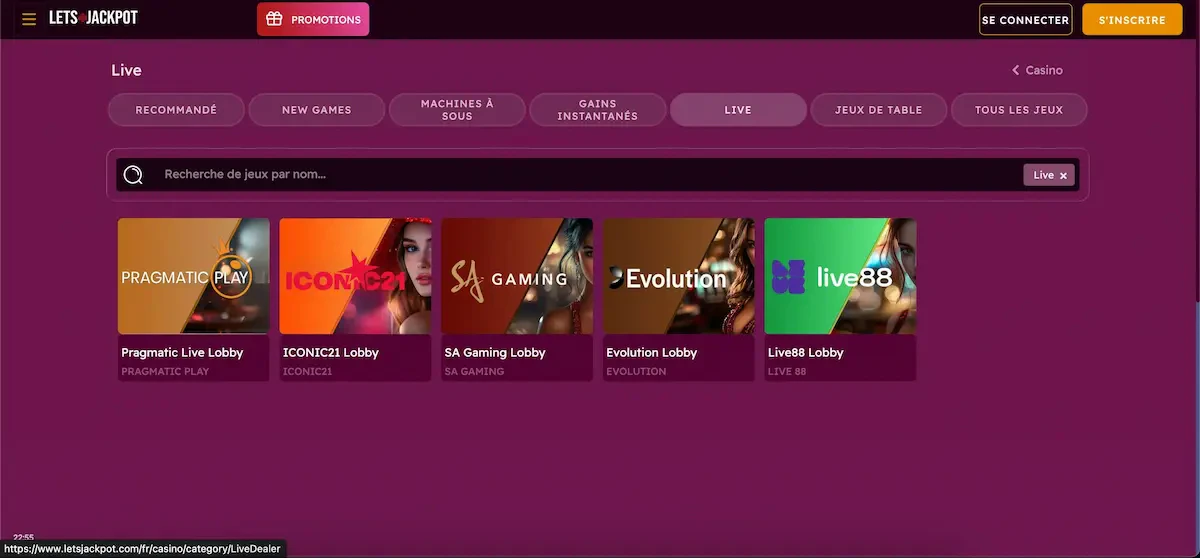Open the hamburger menu icon
The width and height of the screenshot is (1200, 558).
pos(29,19)
